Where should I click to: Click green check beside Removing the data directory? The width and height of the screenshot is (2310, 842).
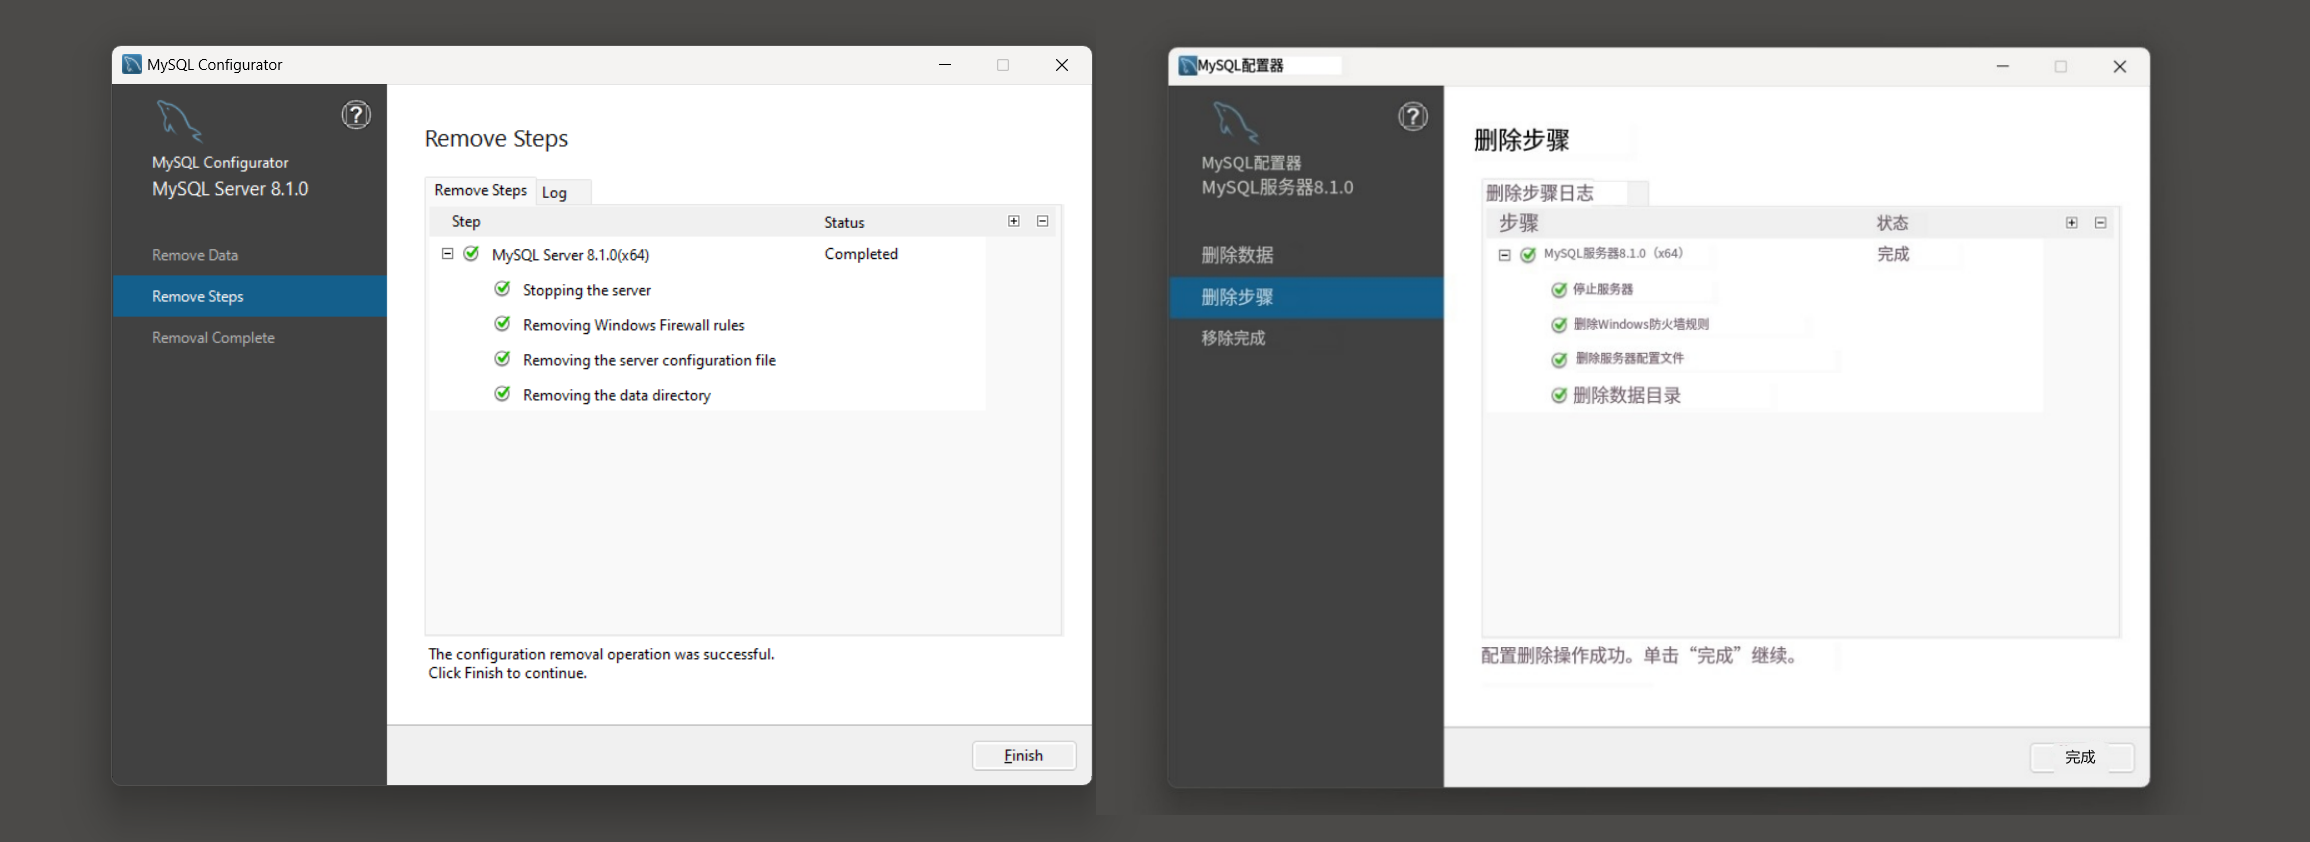click(x=503, y=394)
